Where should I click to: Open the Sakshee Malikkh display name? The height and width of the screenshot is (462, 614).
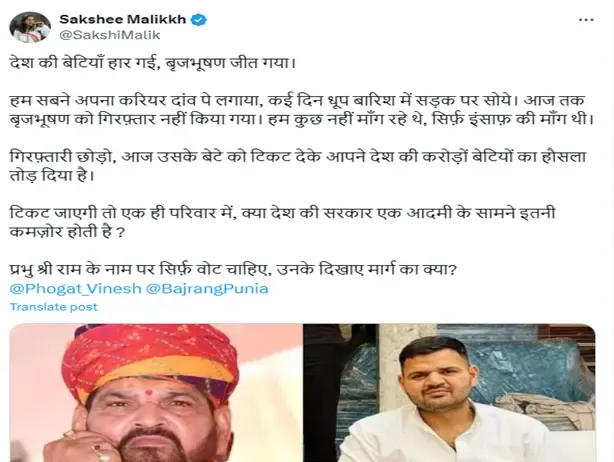[123, 19]
